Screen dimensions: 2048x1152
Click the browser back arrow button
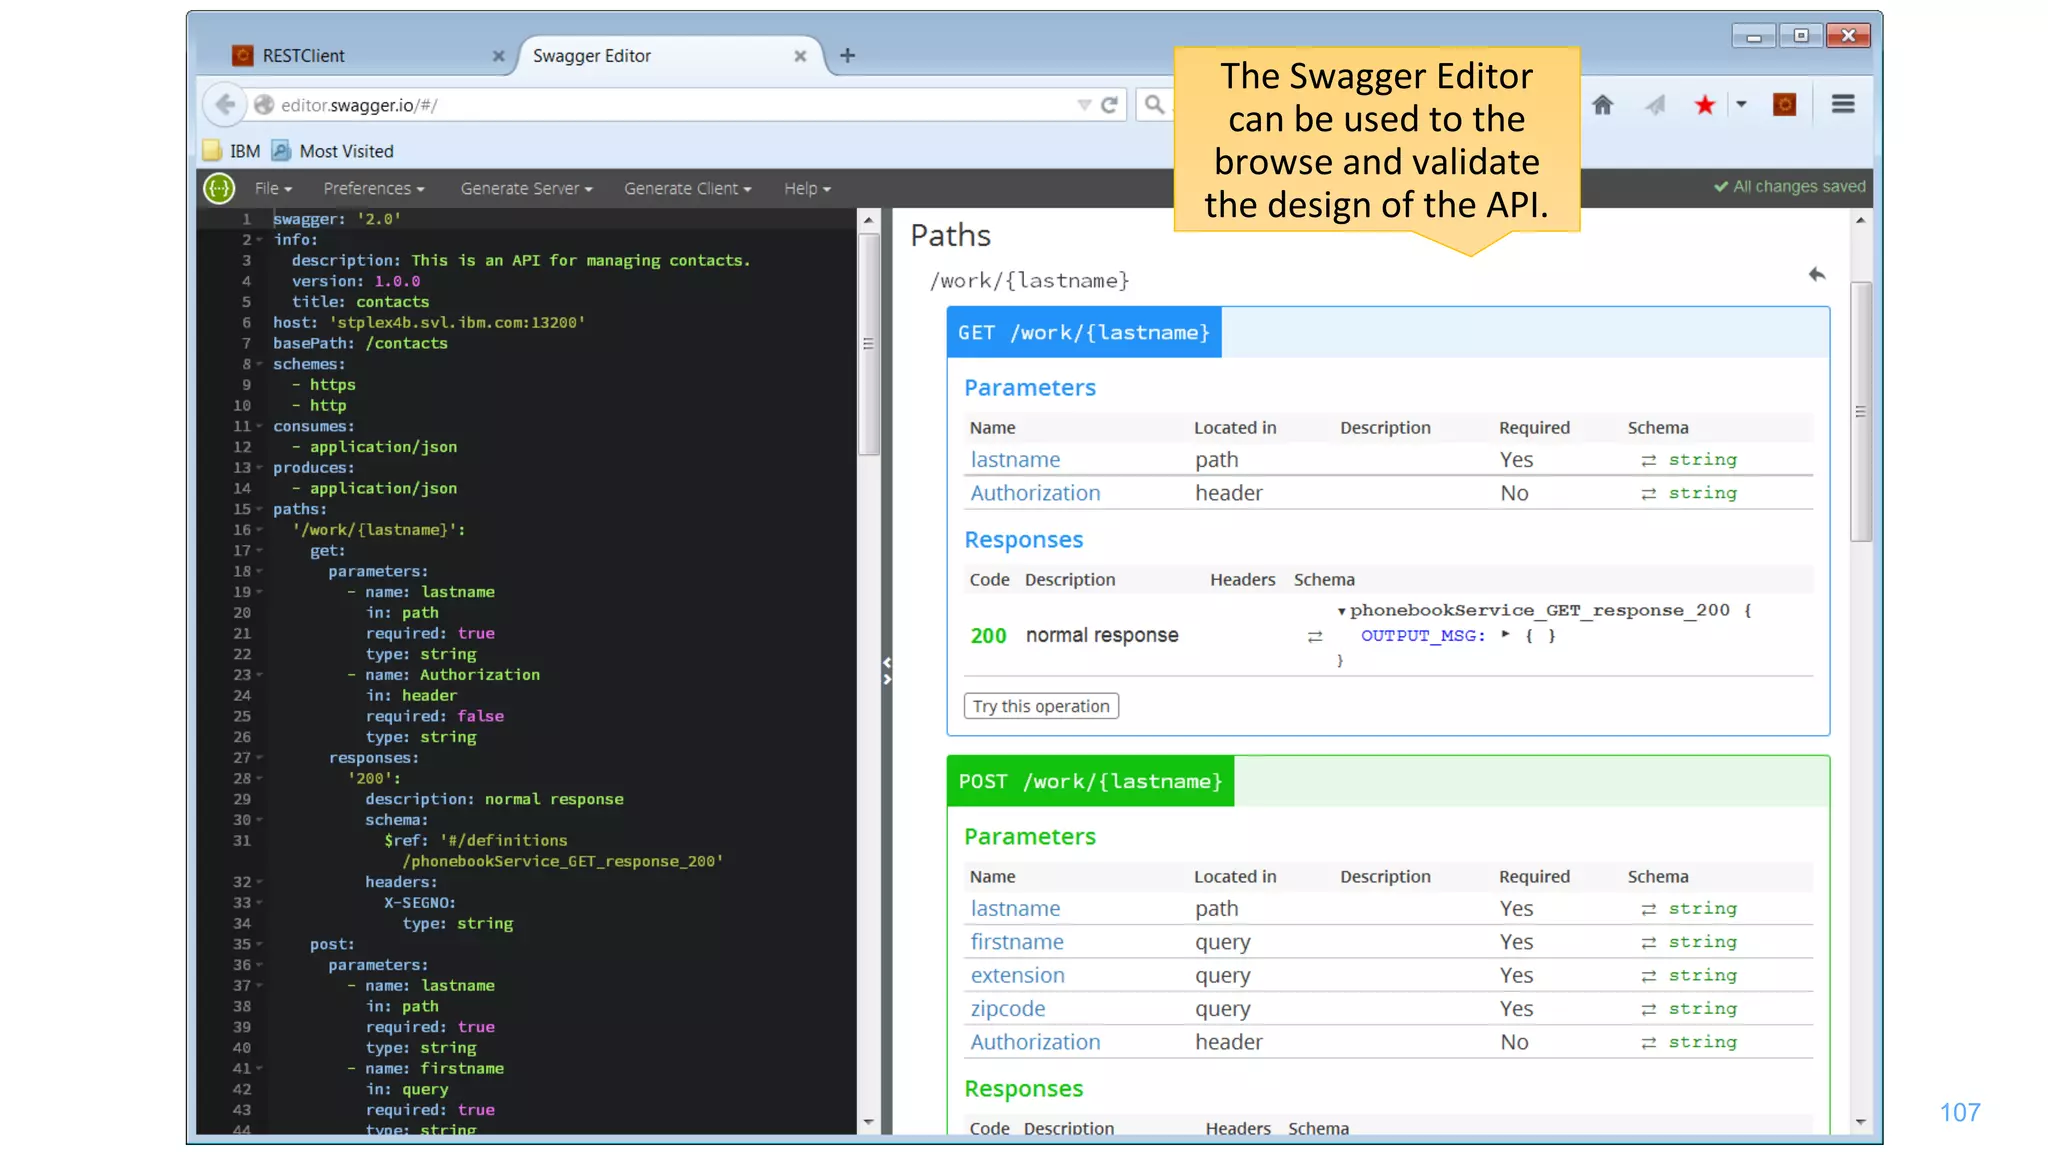click(224, 104)
